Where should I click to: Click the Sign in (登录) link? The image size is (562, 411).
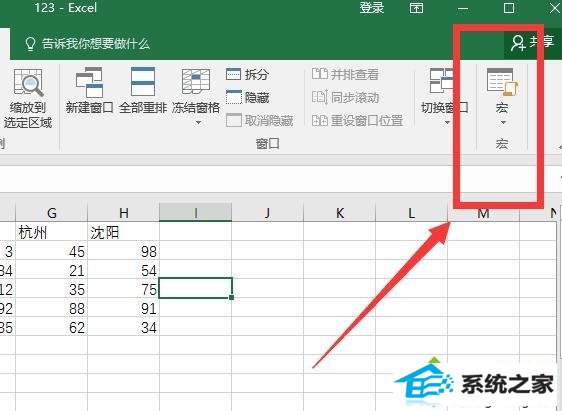coord(372,8)
